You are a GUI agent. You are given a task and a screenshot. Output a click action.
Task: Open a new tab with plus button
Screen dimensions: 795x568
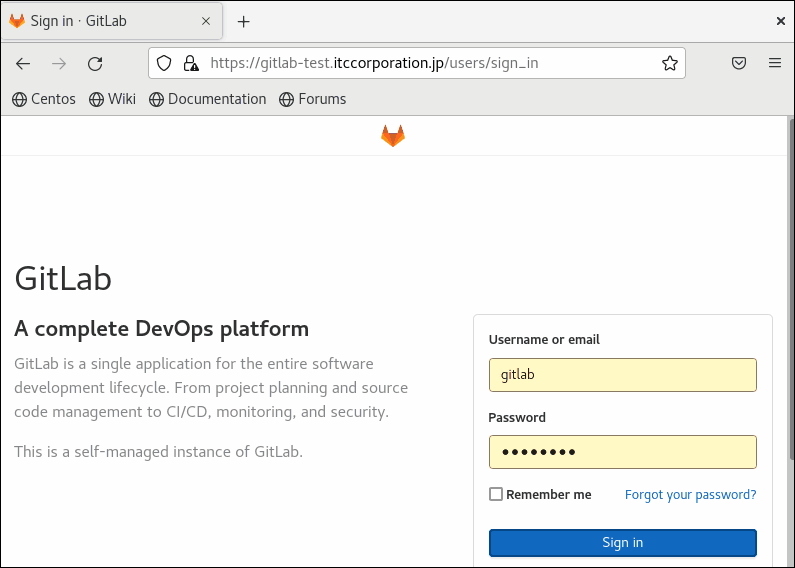coord(244,21)
